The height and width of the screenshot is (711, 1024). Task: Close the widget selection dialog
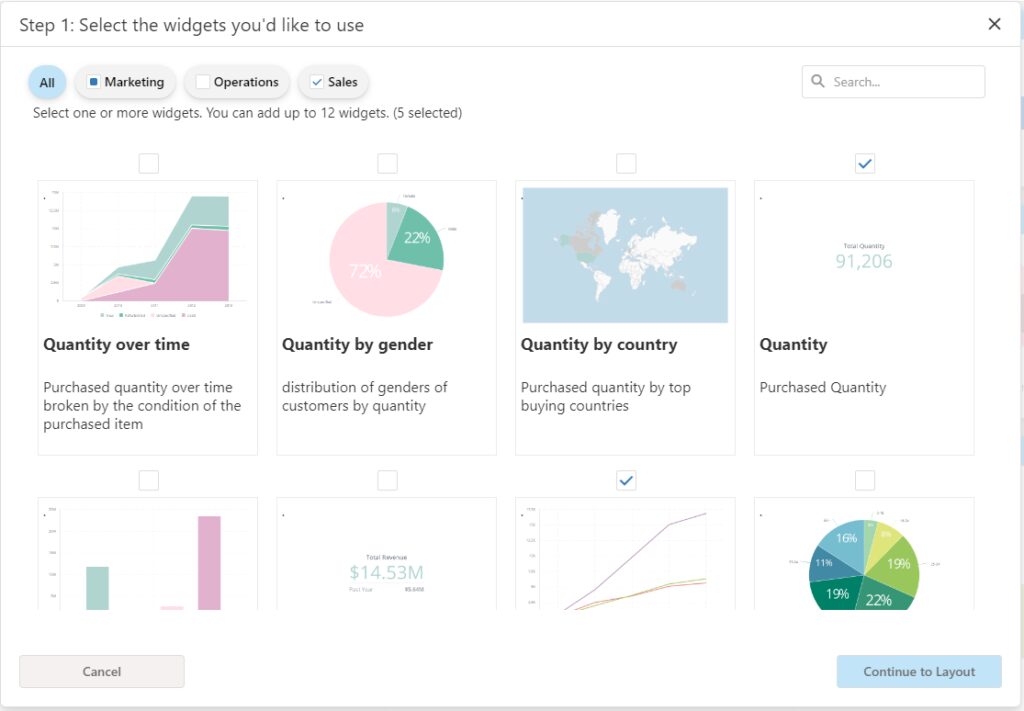click(995, 23)
